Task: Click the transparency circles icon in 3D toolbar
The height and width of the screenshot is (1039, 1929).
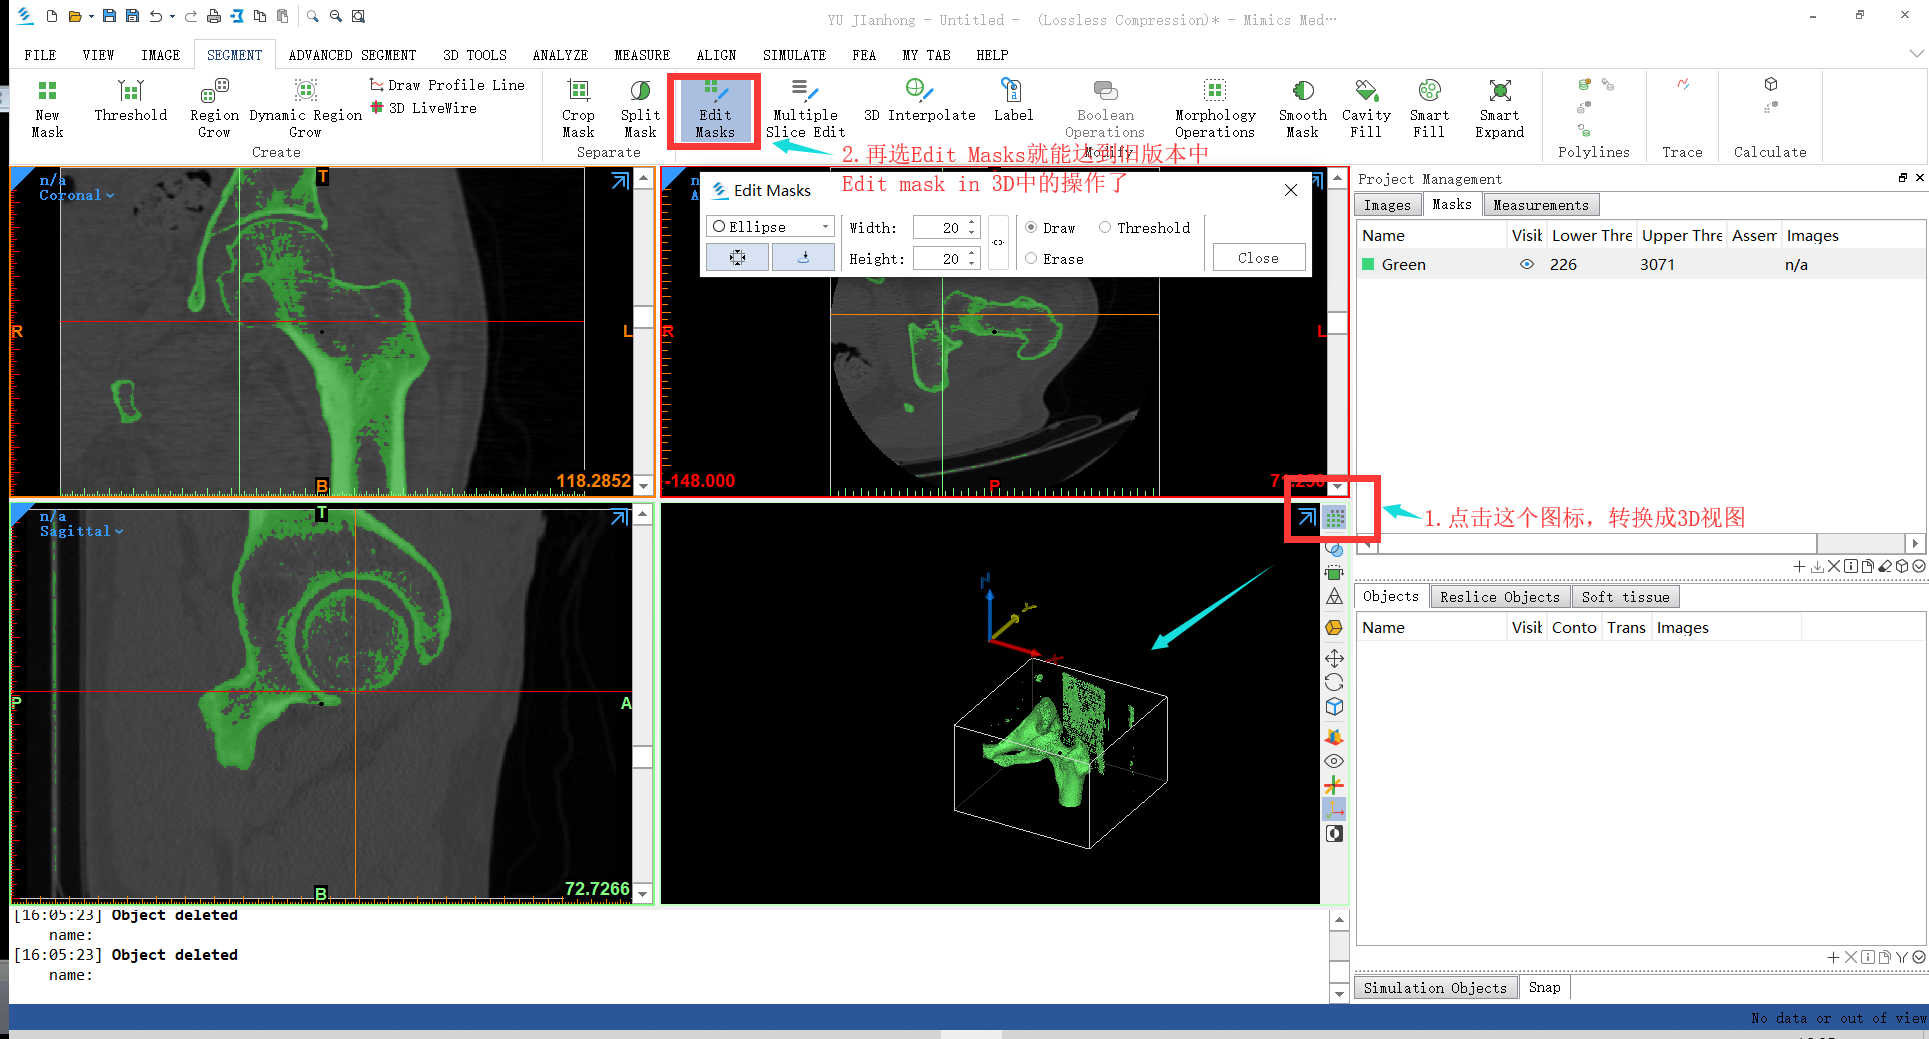Action: tap(1334, 549)
